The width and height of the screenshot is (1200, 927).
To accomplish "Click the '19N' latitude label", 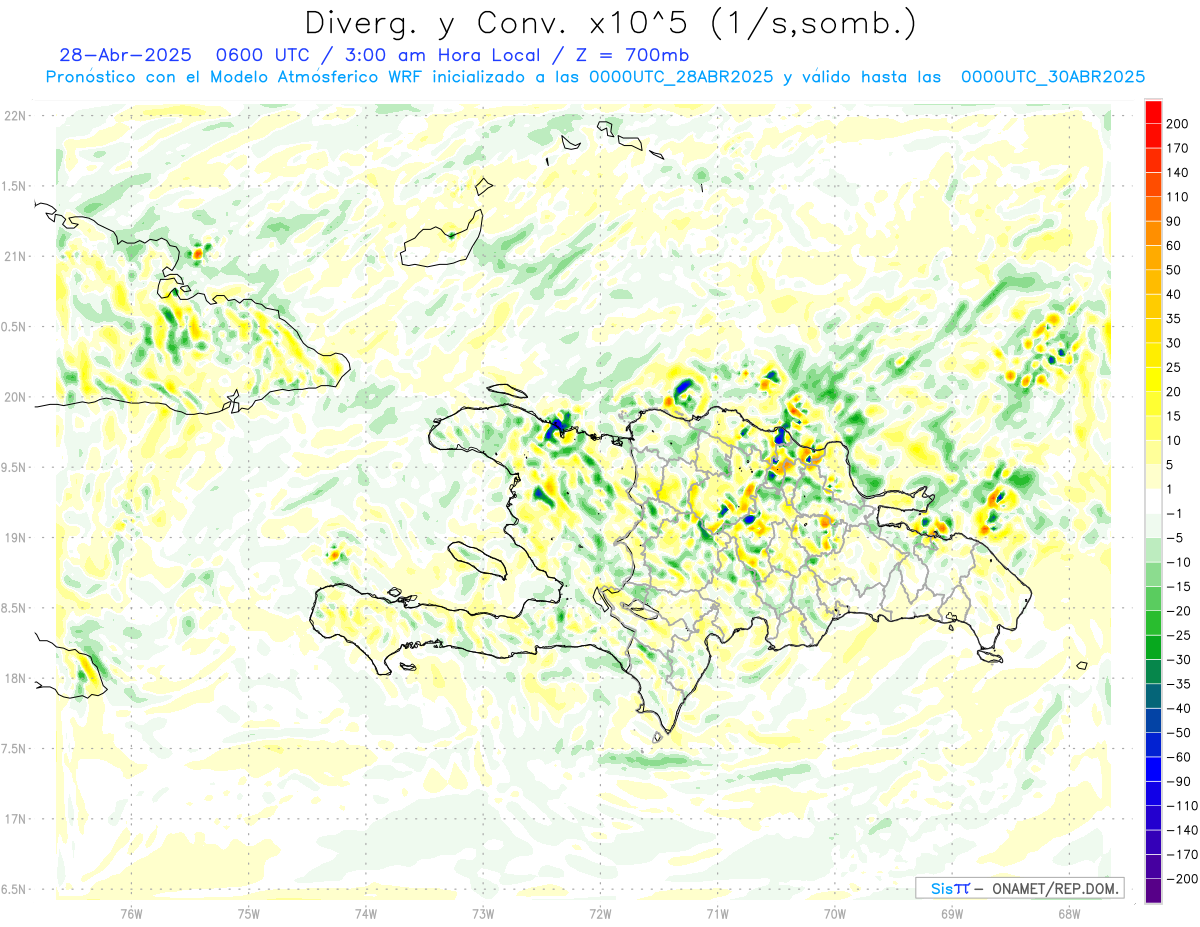I will 15,538.
